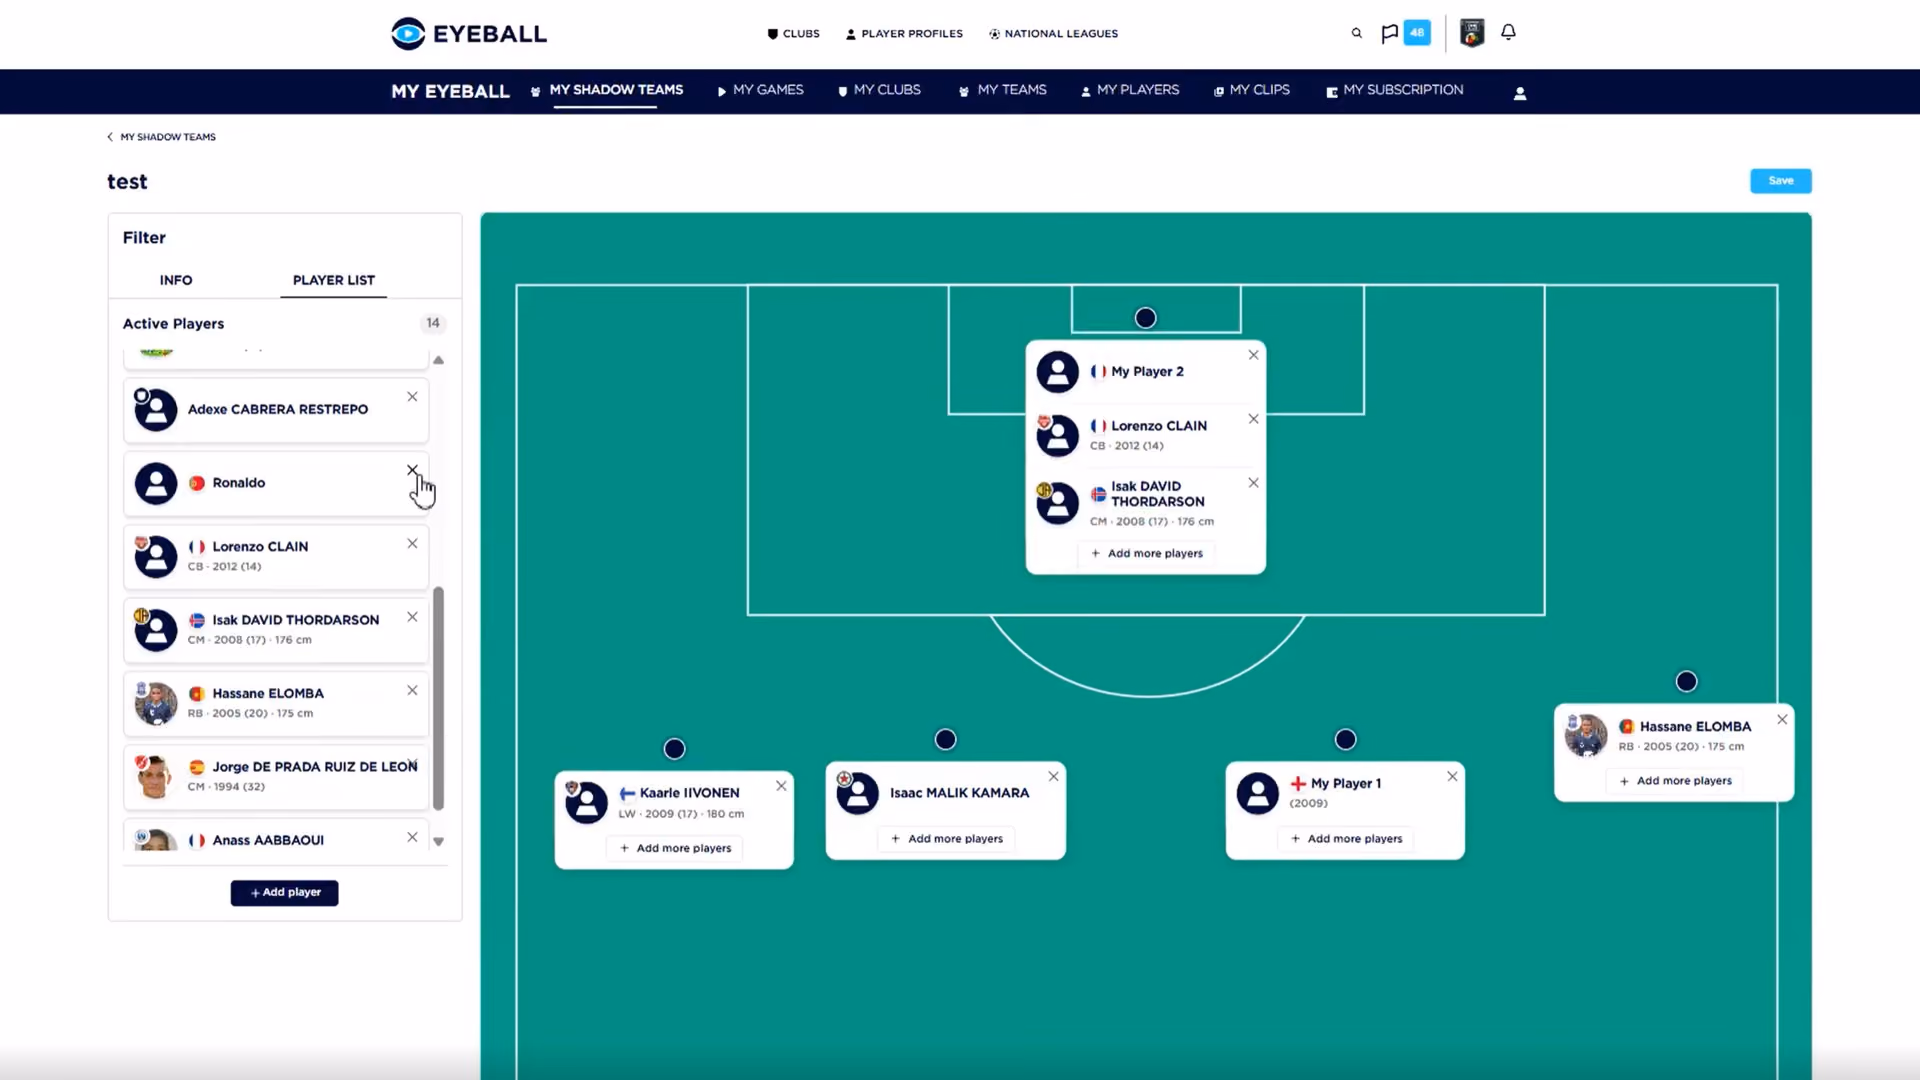Open Clubs in top navigation
Viewport: 1920px width, 1080px height.
[793, 34]
